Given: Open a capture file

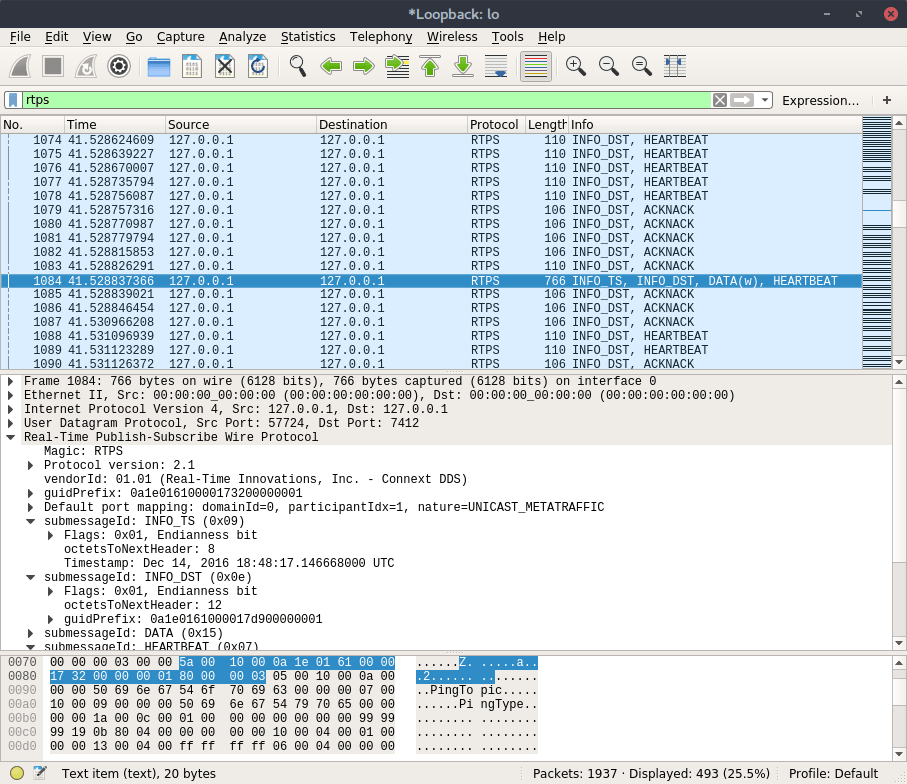Looking at the screenshot, I should [x=158, y=66].
